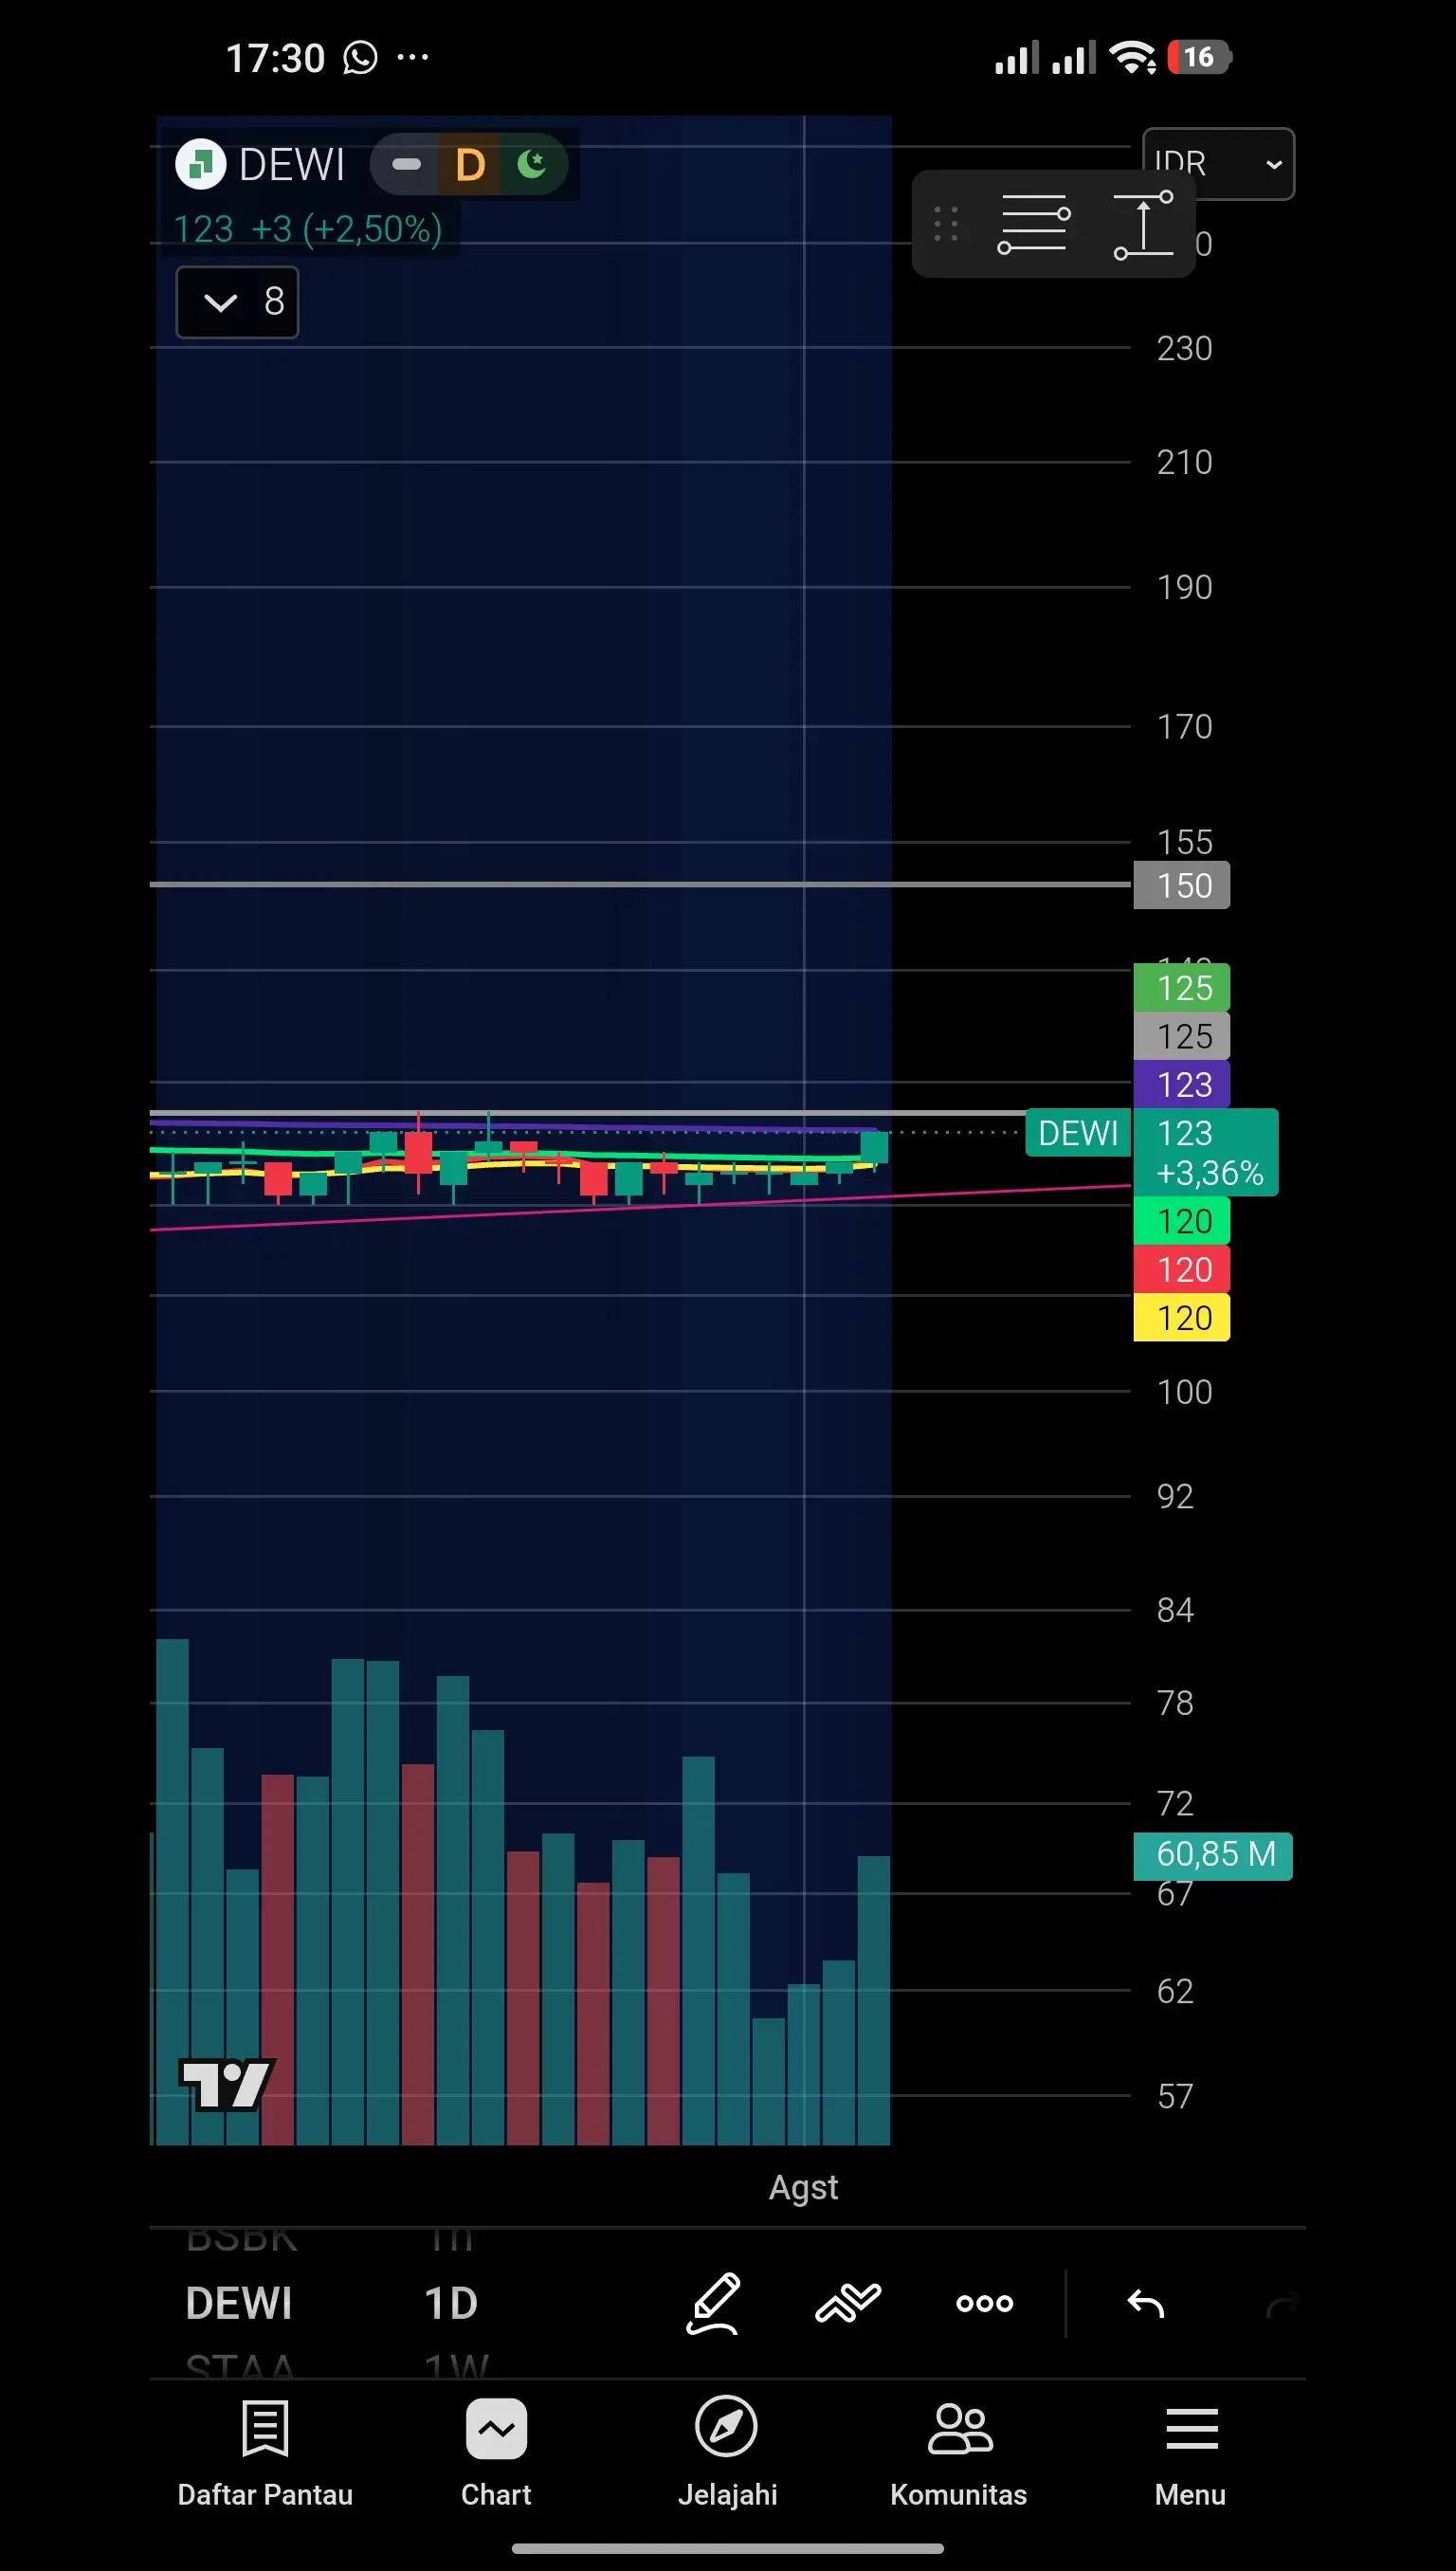Open the indicators panel icon
The height and width of the screenshot is (2571, 1456).
pos(848,2303)
